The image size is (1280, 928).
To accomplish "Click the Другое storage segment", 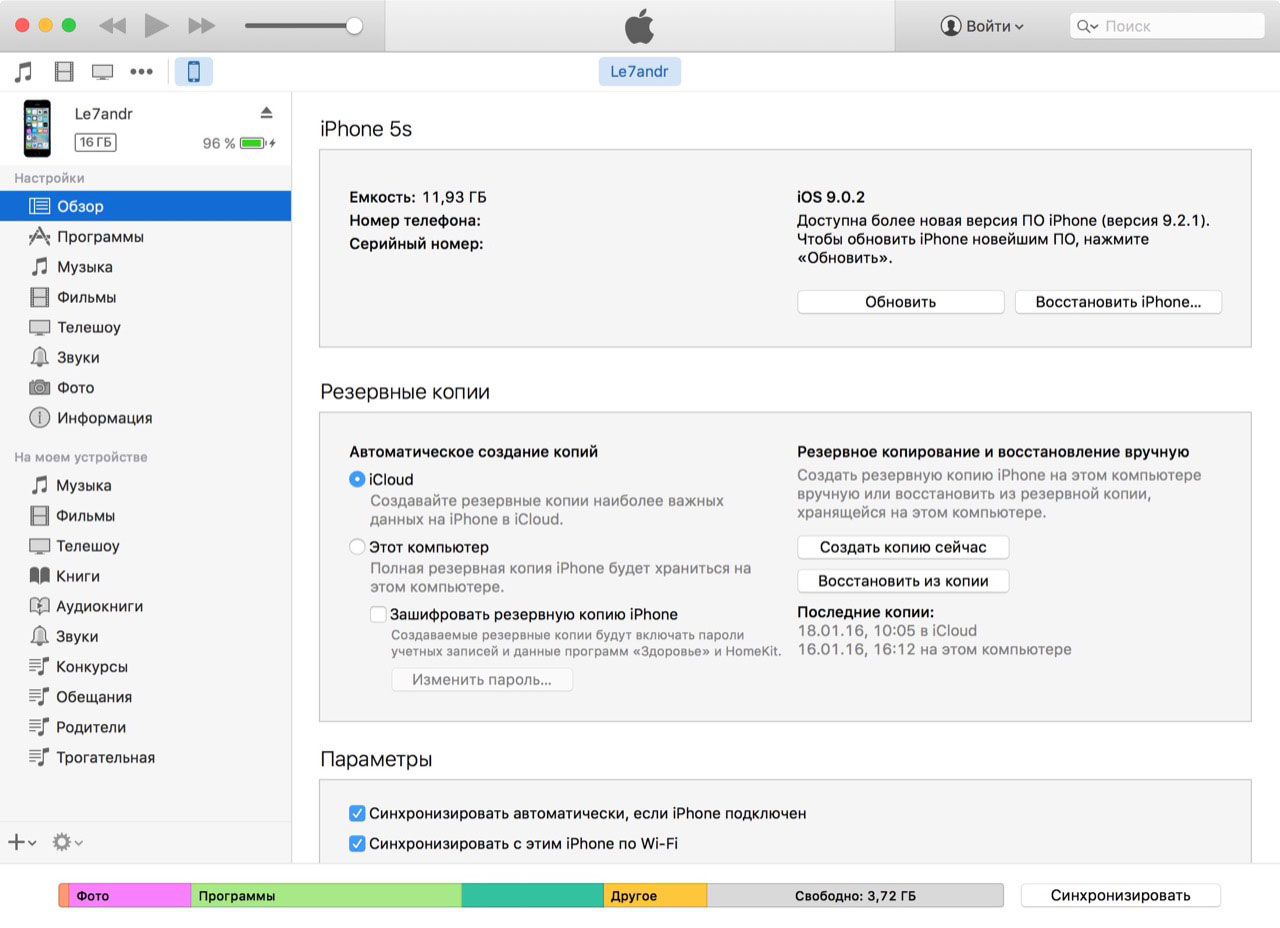I will (655, 895).
